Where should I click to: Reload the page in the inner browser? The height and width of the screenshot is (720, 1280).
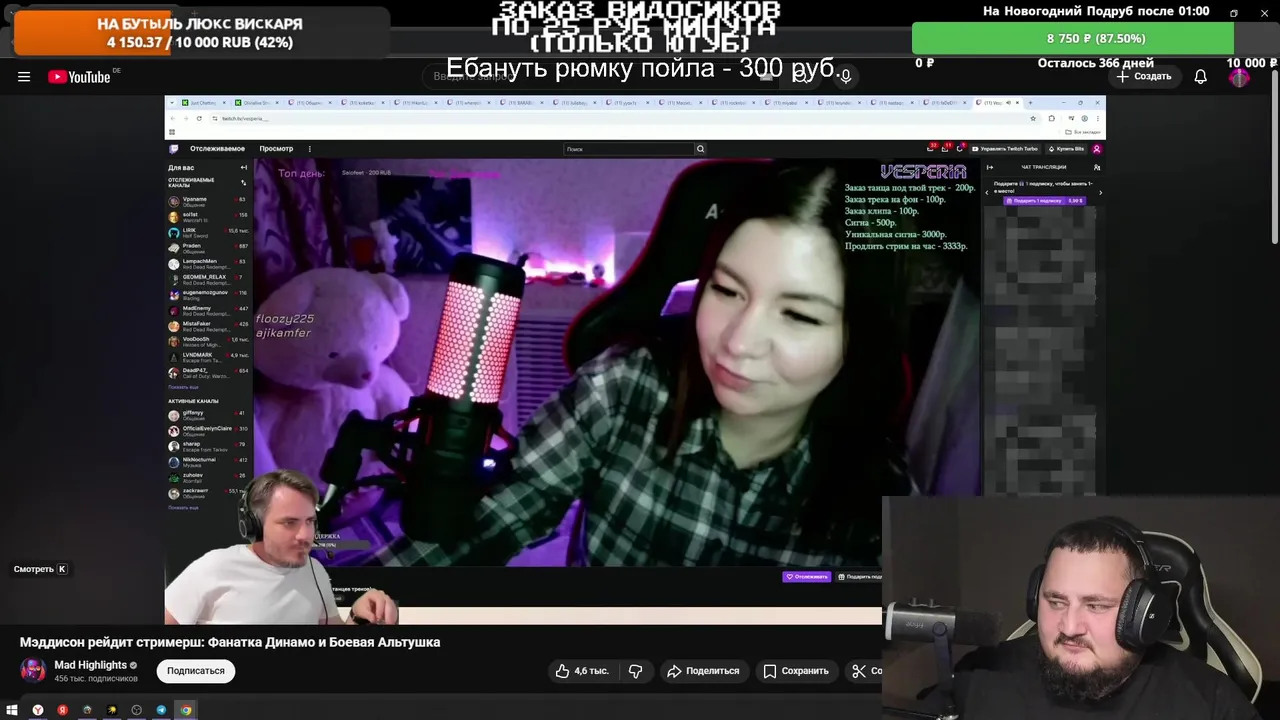pyautogui.click(x=199, y=118)
